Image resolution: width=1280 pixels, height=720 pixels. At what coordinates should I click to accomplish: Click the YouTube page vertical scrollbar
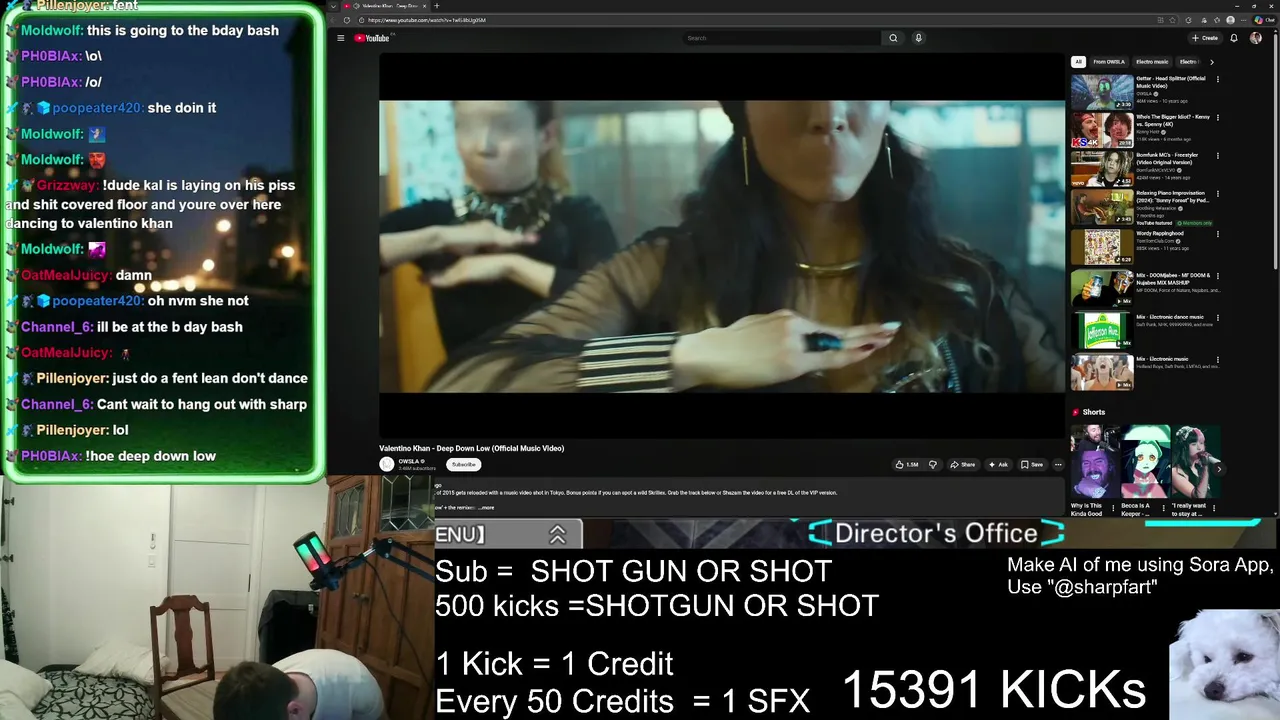coord(1276,150)
